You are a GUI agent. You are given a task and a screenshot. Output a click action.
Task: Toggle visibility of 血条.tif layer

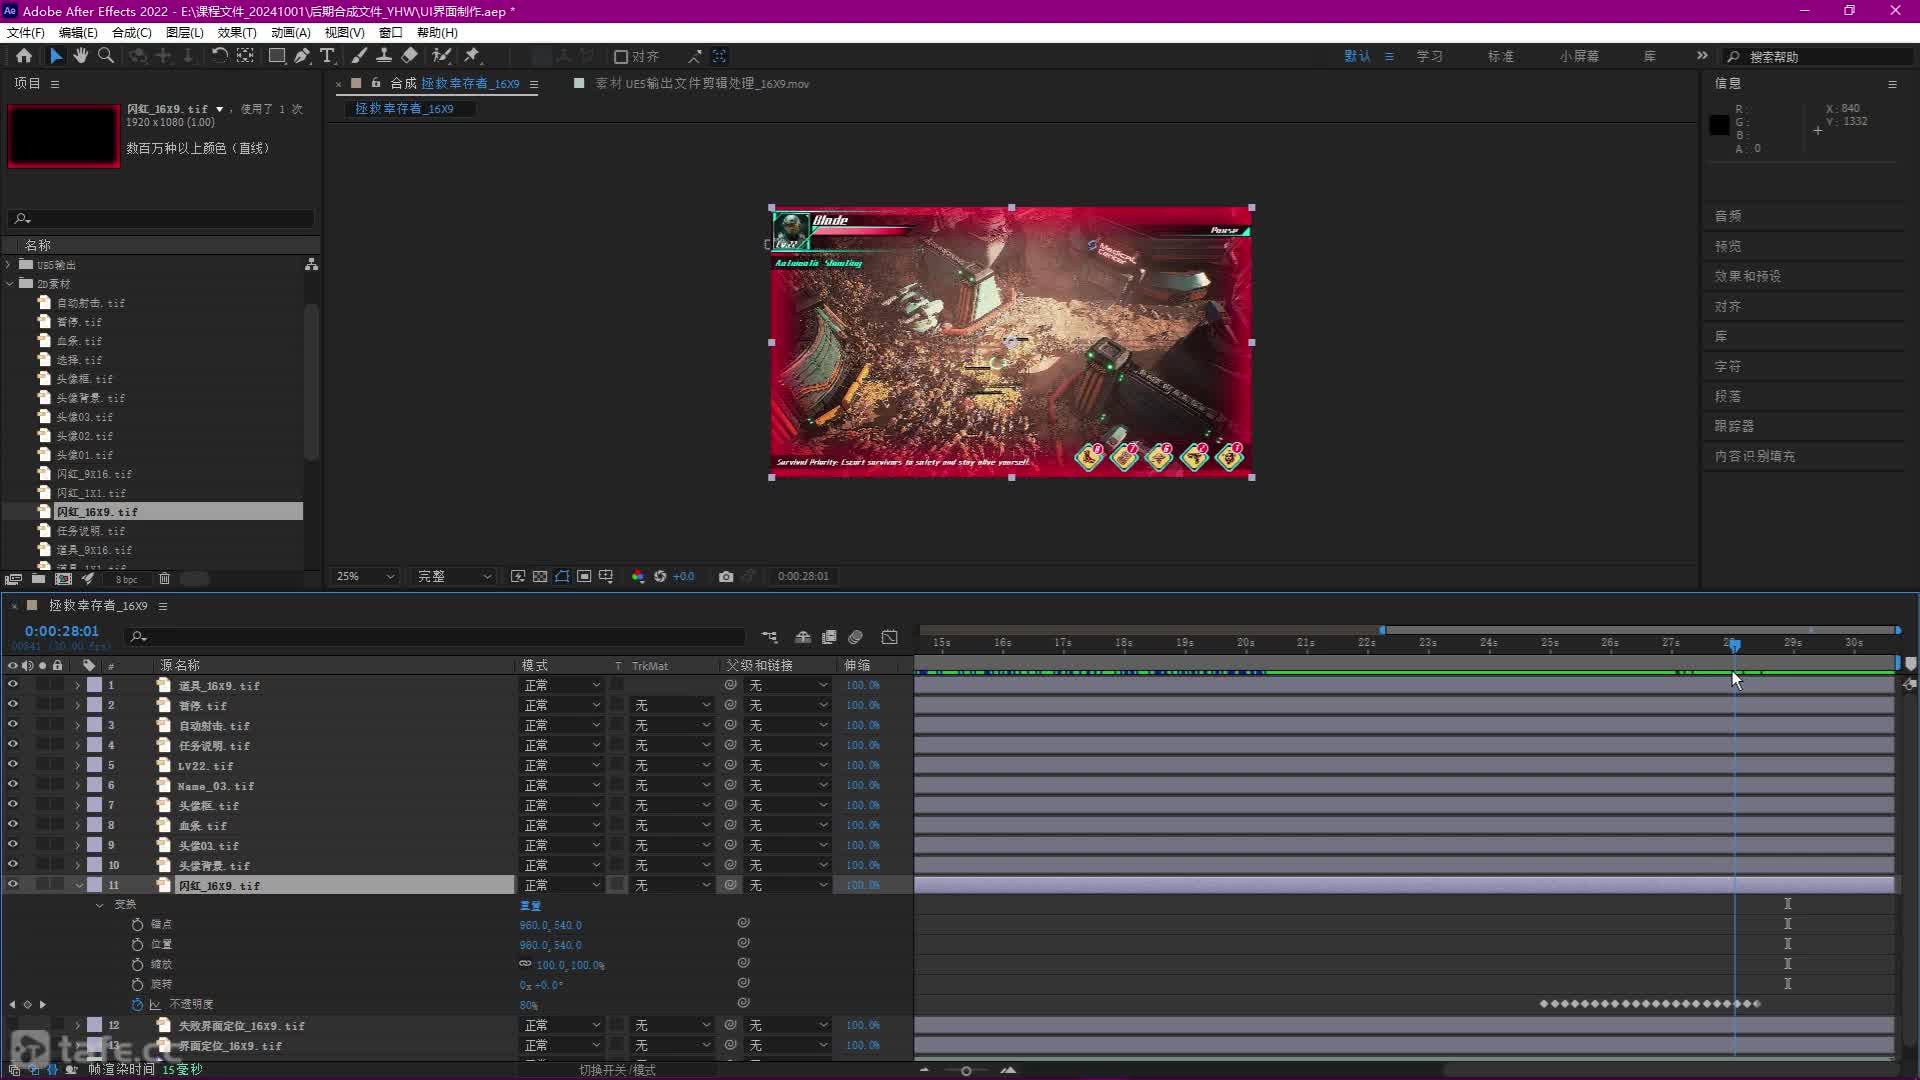point(13,825)
